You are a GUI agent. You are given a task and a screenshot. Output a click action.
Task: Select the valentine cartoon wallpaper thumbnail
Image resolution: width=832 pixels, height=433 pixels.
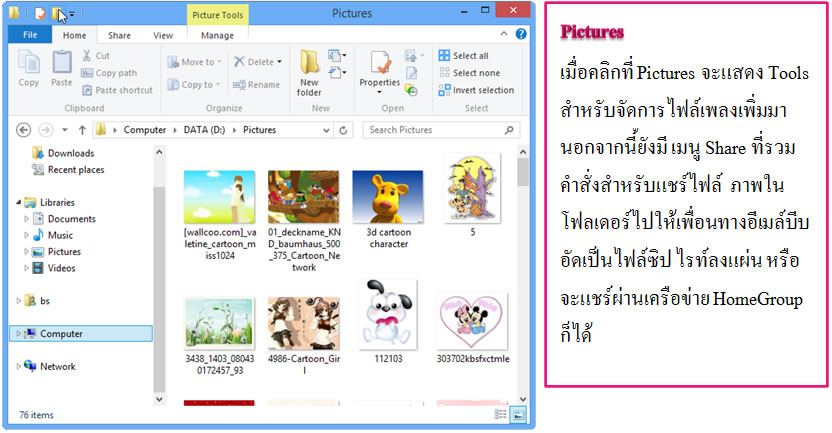coord(219,197)
